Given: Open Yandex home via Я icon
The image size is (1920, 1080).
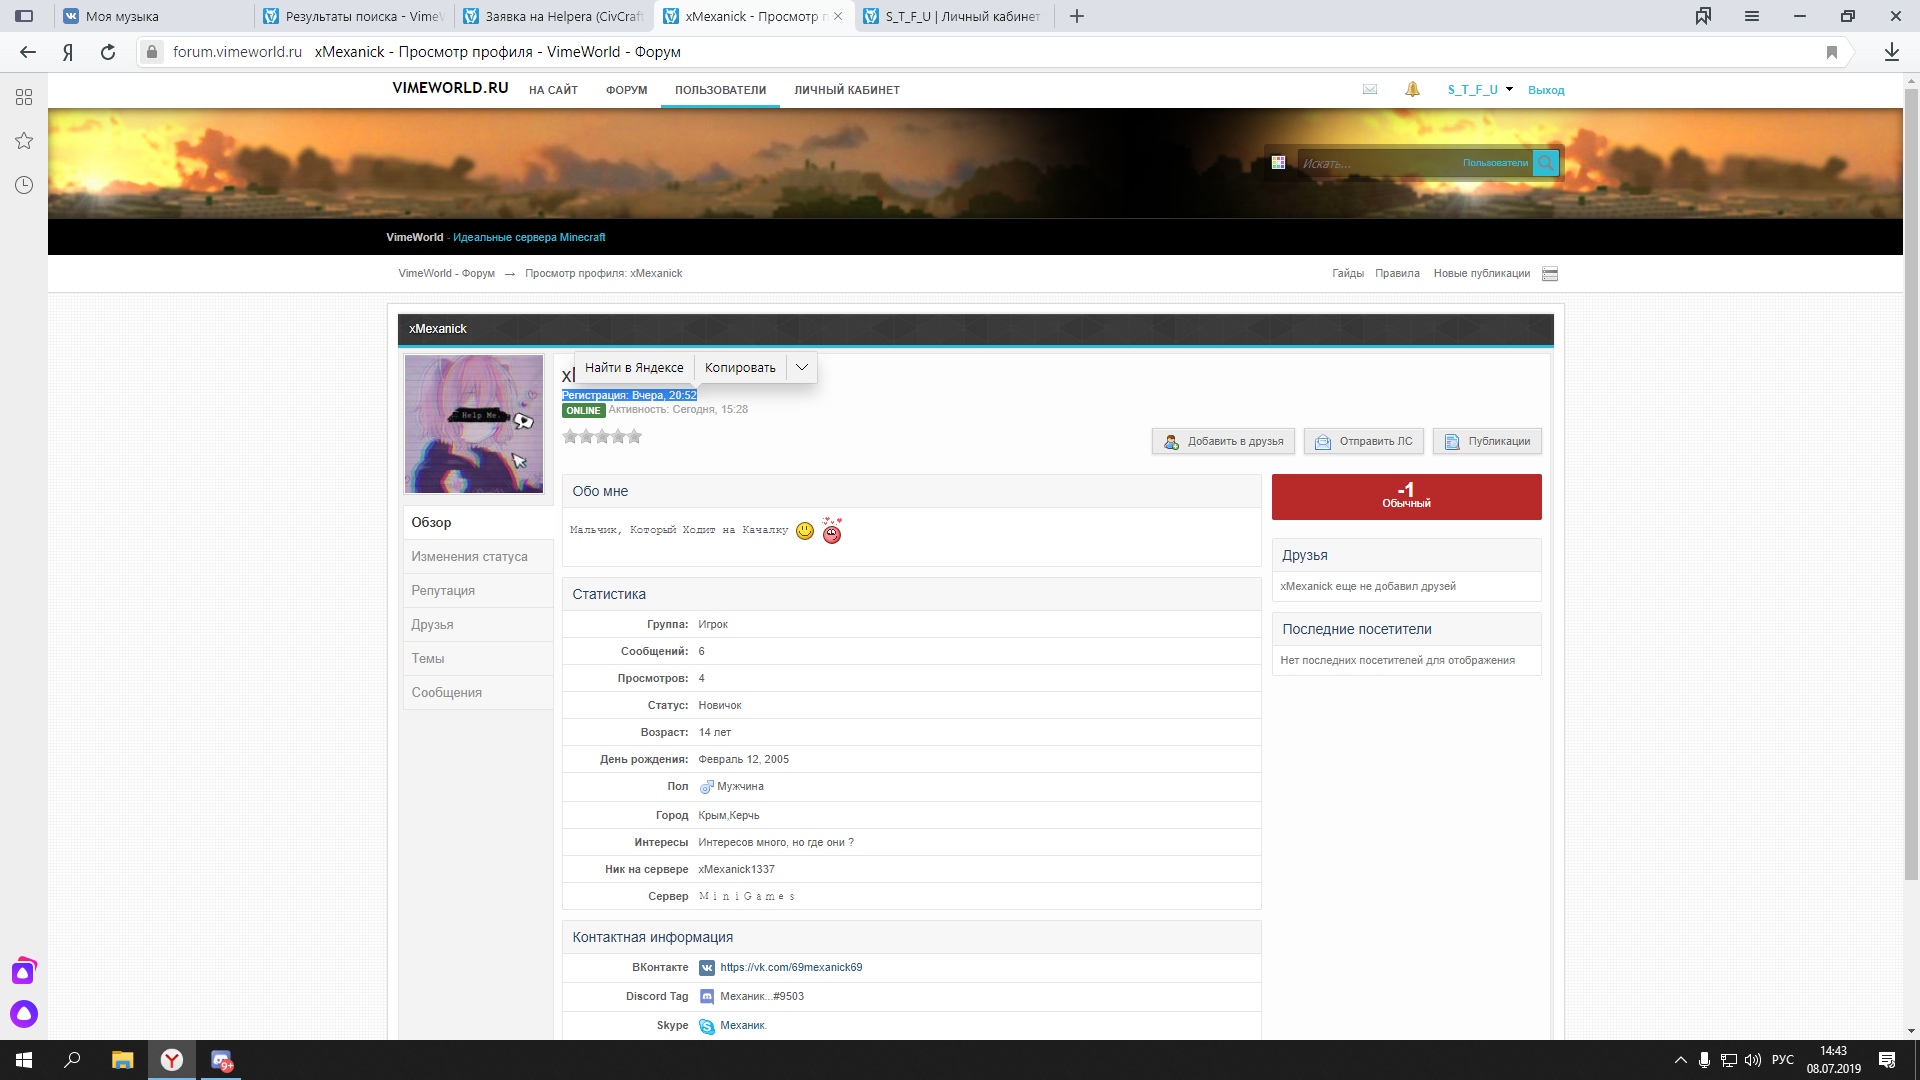Looking at the screenshot, I should (x=68, y=52).
